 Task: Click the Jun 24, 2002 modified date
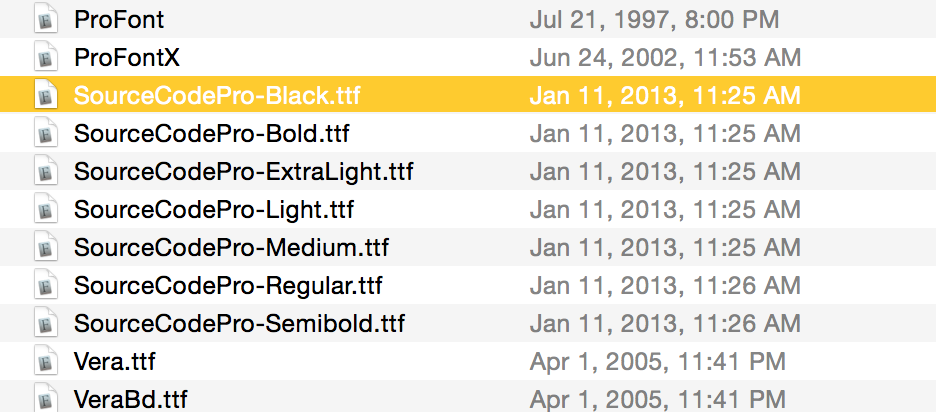665,58
